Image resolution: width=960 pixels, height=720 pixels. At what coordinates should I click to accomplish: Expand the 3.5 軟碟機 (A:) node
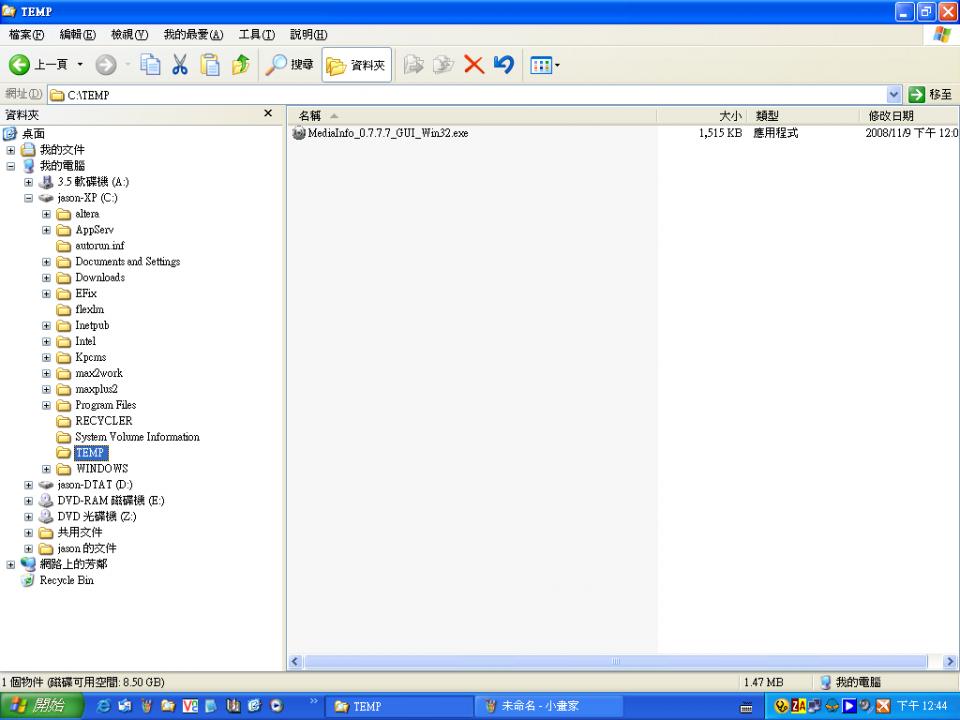pyautogui.click(x=28, y=182)
